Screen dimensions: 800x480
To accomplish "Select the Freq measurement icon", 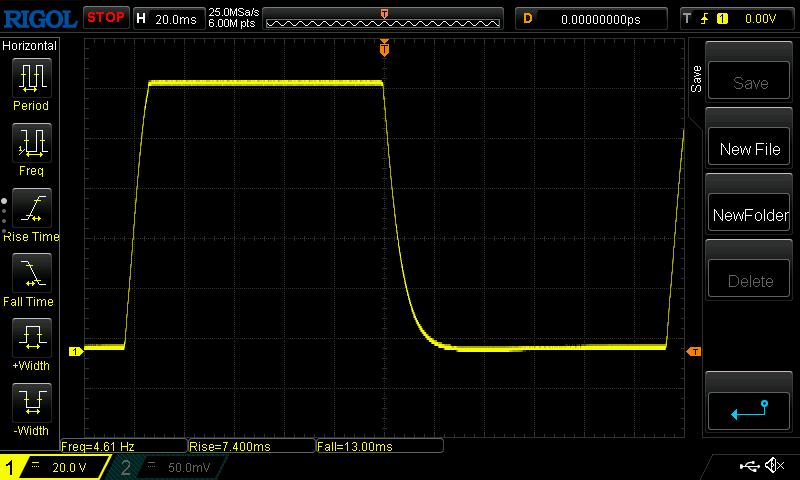I will click(32, 143).
